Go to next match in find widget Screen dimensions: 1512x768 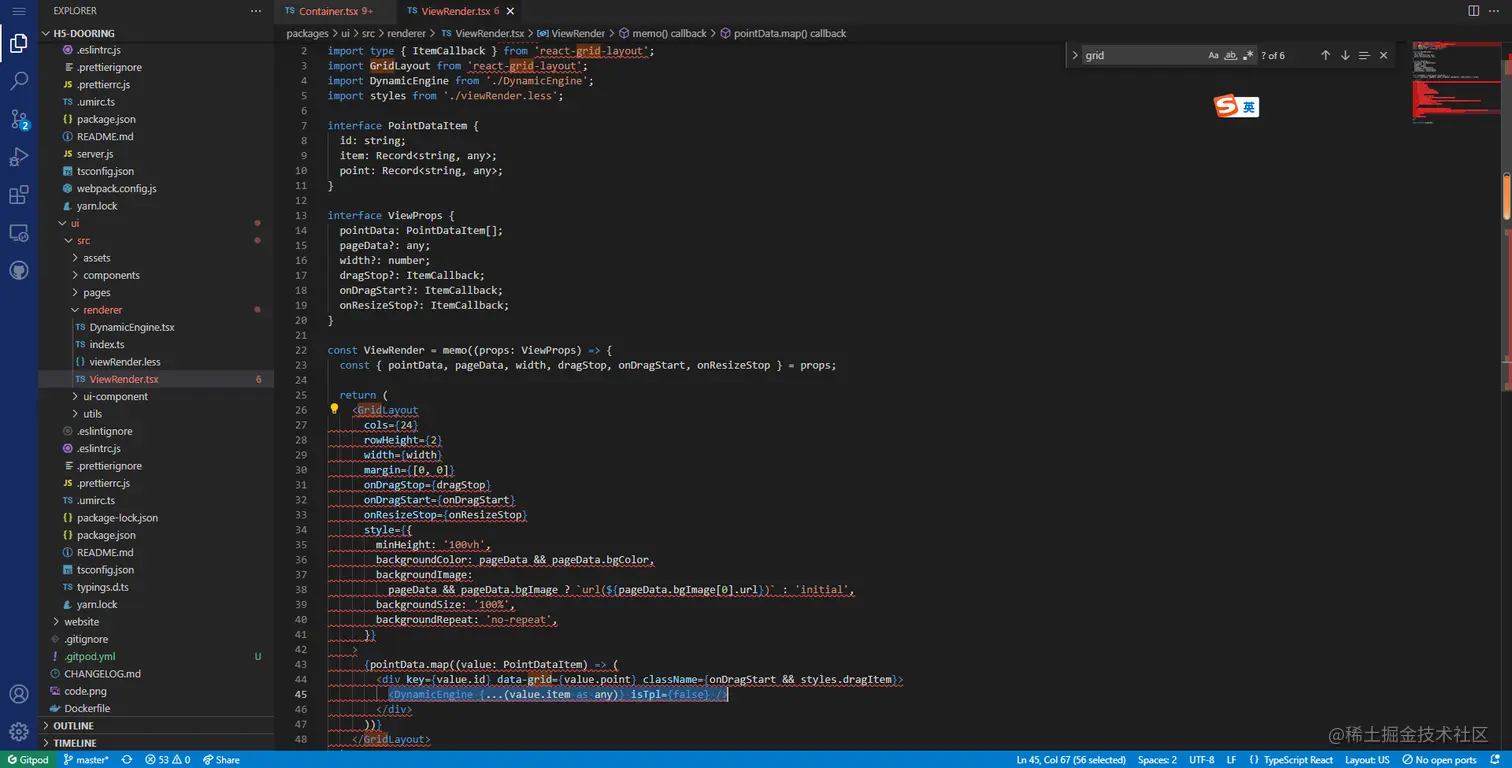[x=1345, y=56]
